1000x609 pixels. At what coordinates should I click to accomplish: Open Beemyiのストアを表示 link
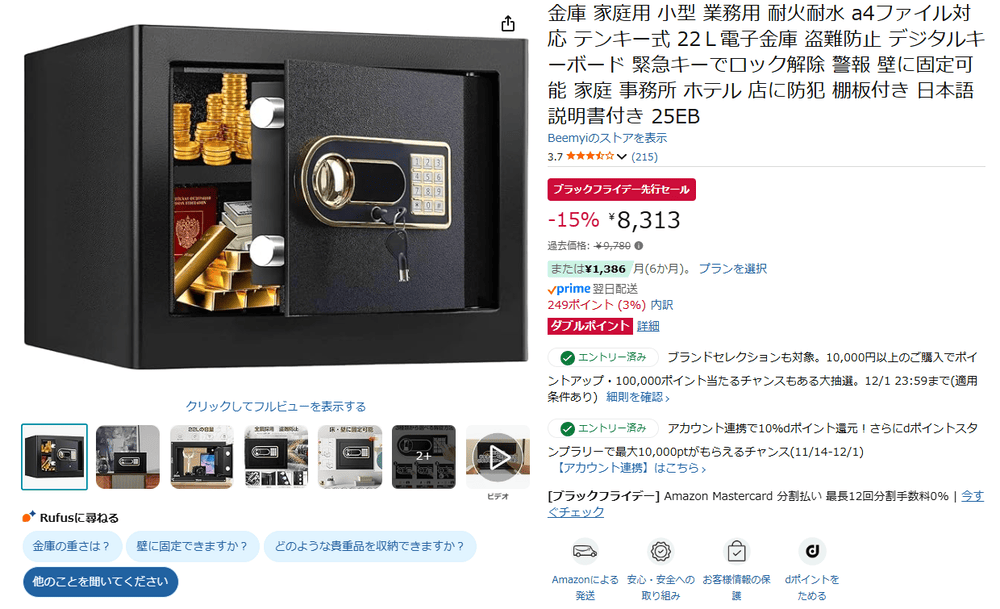pos(607,138)
